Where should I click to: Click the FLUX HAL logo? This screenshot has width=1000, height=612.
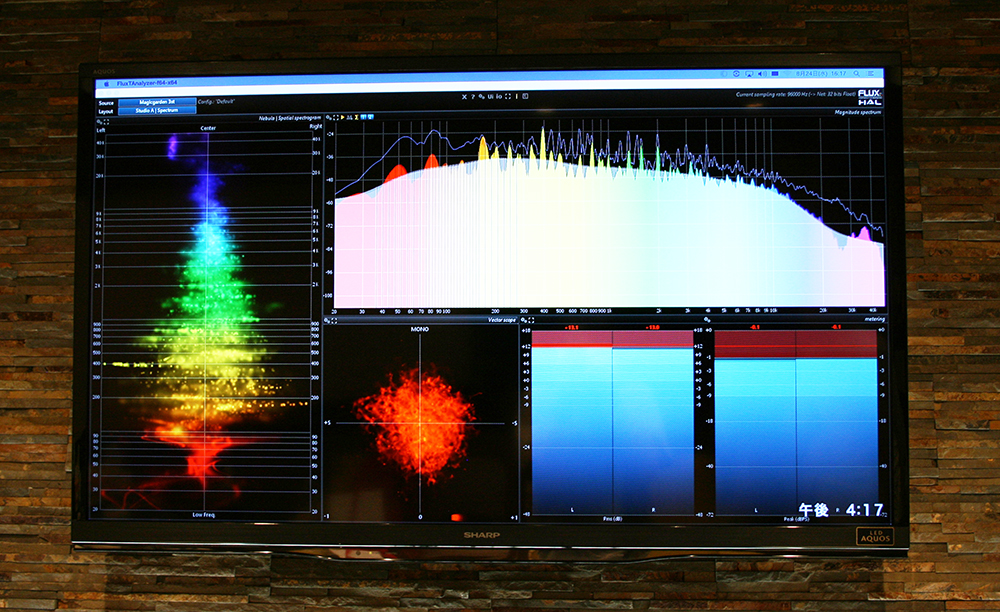(x=869, y=97)
